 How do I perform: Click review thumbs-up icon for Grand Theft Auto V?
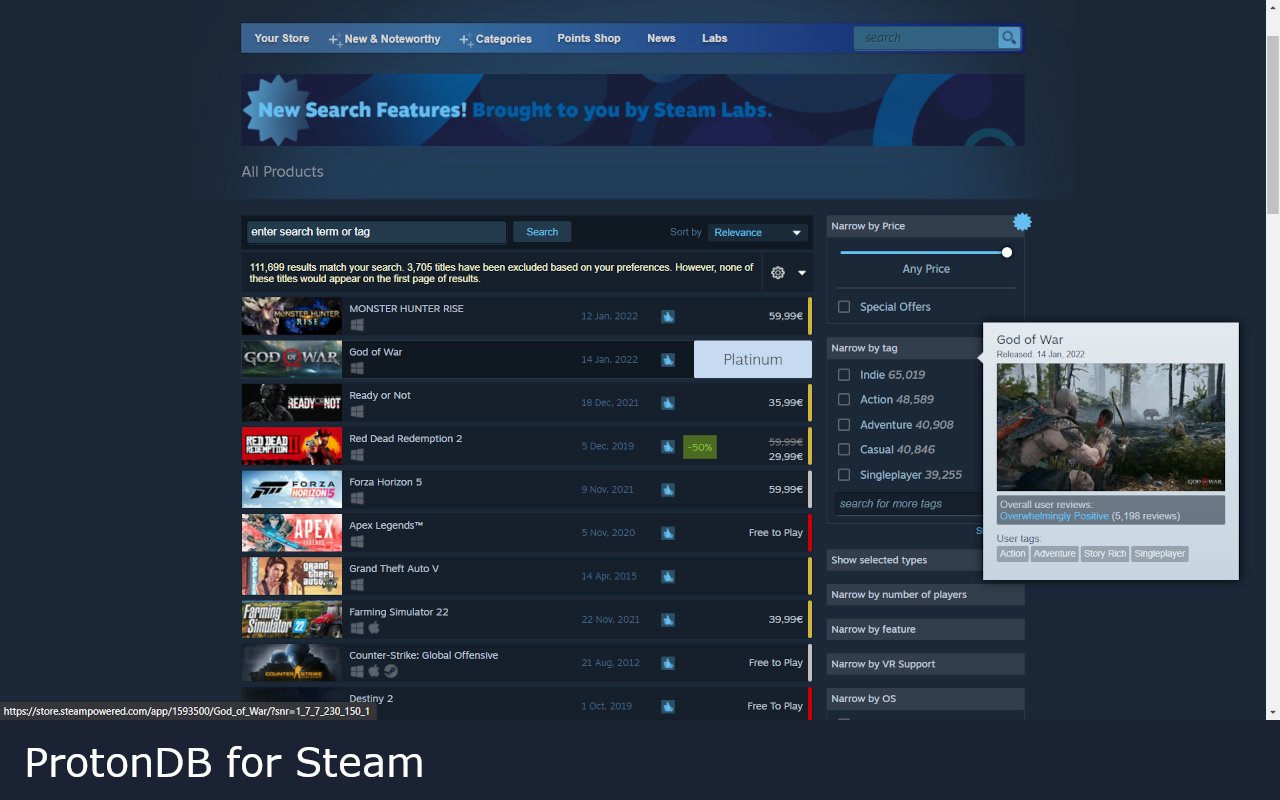(667, 576)
